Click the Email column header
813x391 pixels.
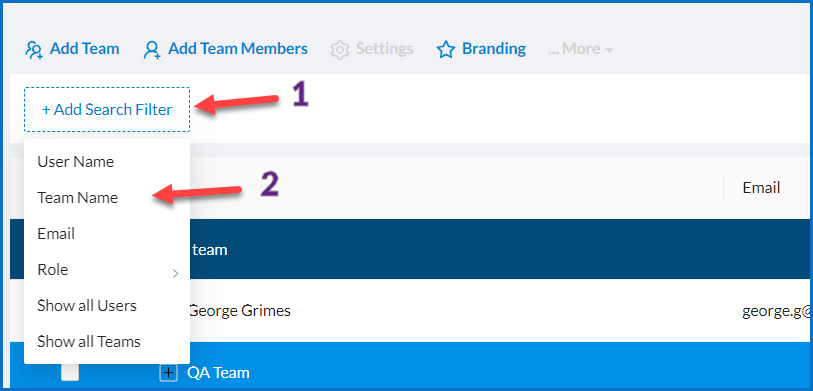click(x=761, y=187)
